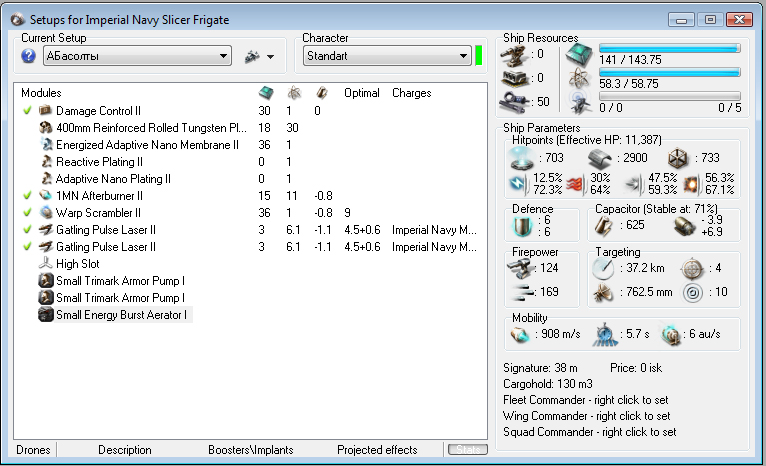
Task: Click the green character status indicator
Action: click(x=479, y=56)
